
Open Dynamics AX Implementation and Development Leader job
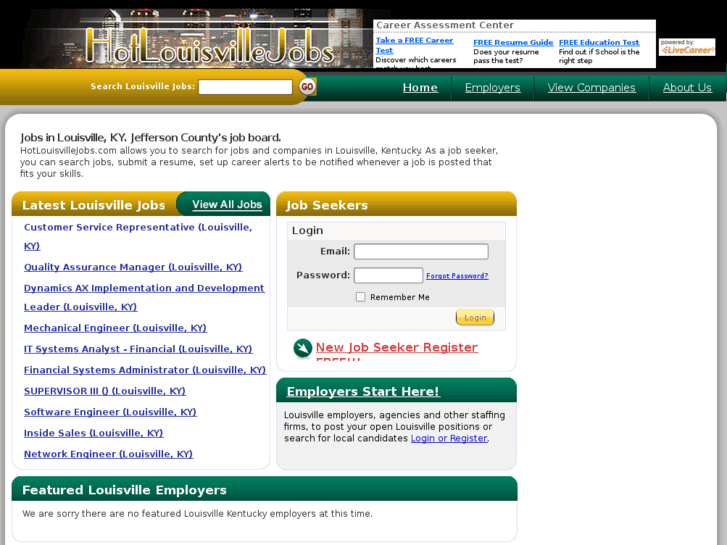click(x=144, y=297)
